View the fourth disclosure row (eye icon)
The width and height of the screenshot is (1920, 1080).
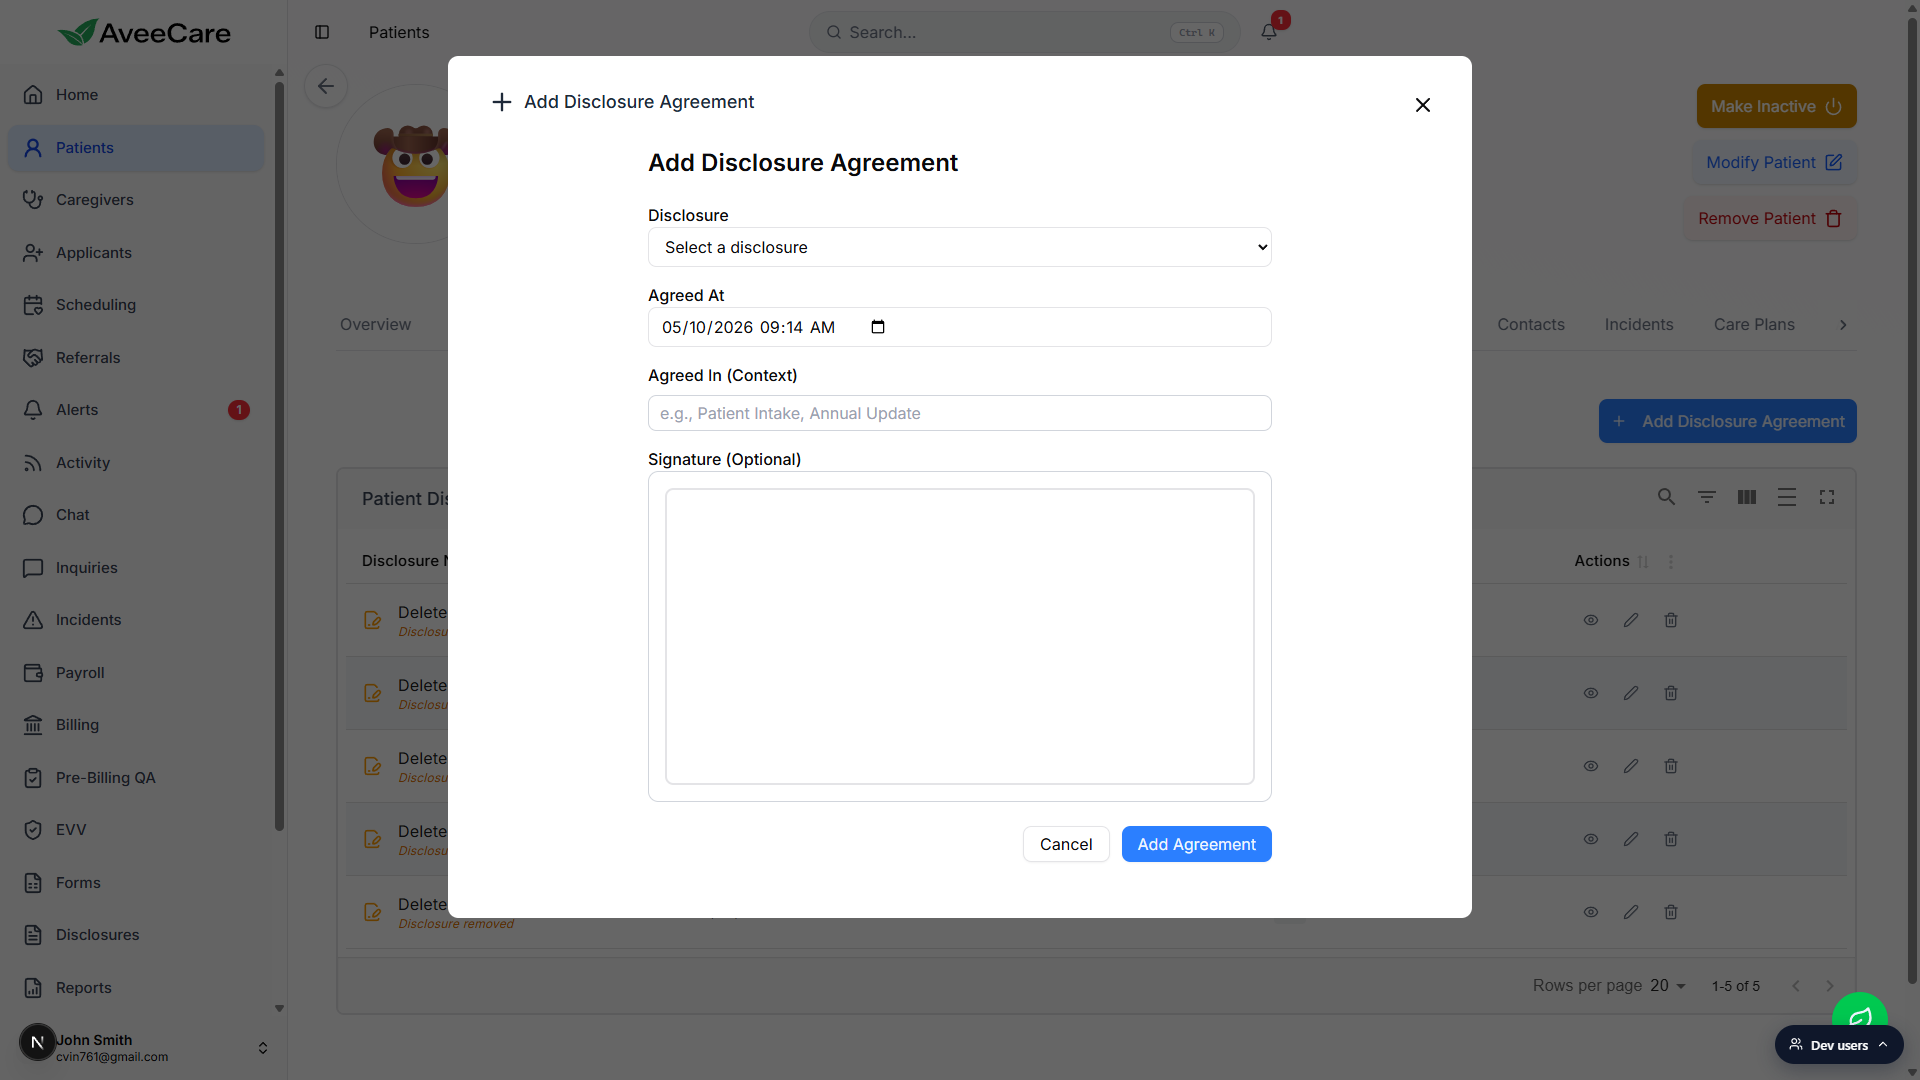pos(1590,839)
